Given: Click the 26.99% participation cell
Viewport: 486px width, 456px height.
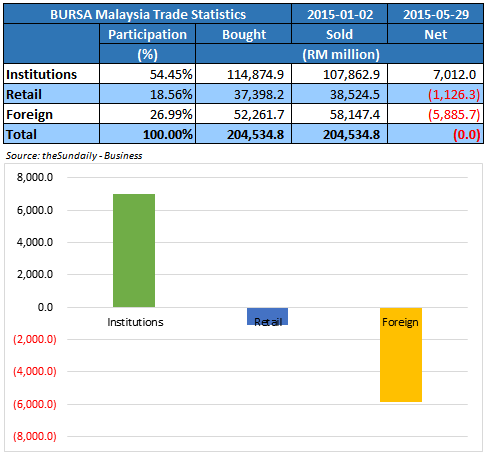Looking at the screenshot, I should click(147, 114).
